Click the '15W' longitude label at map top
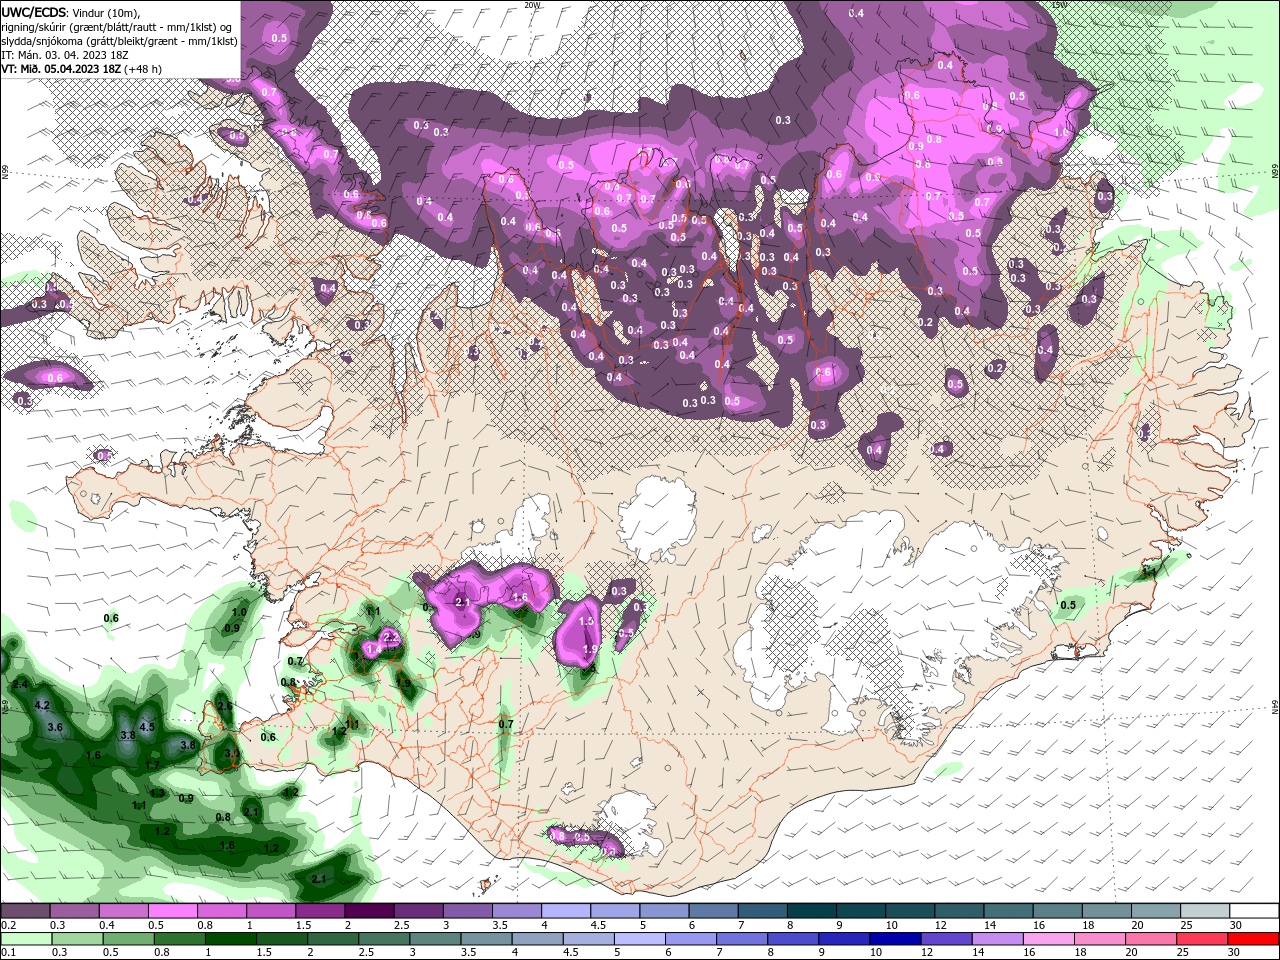The width and height of the screenshot is (1280, 960). click(1060, 4)
